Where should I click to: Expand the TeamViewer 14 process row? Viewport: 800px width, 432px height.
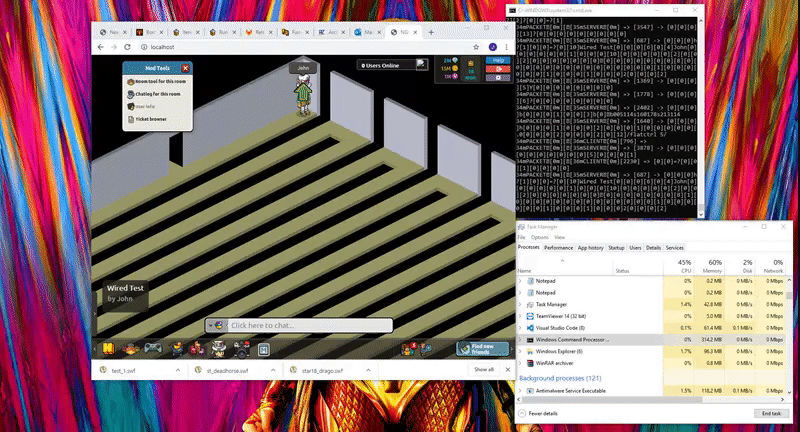[520, 316]
